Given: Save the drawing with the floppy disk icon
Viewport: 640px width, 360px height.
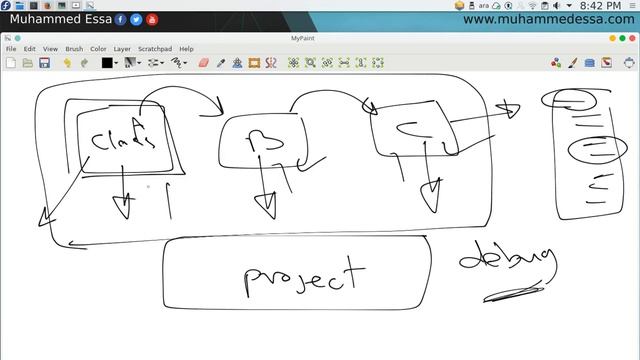Looking at the screenshot, I should click(44, 63).
